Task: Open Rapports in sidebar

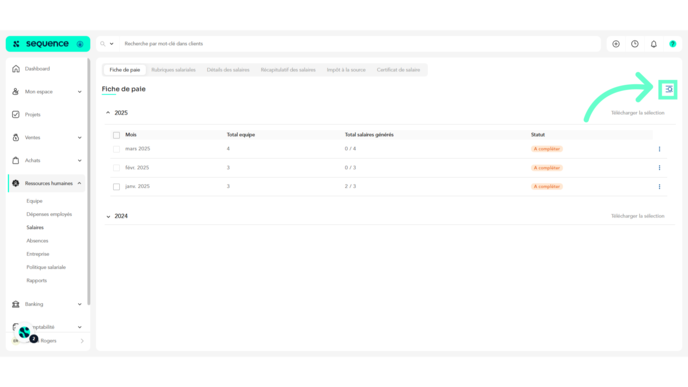Action: tap(36, 280)
